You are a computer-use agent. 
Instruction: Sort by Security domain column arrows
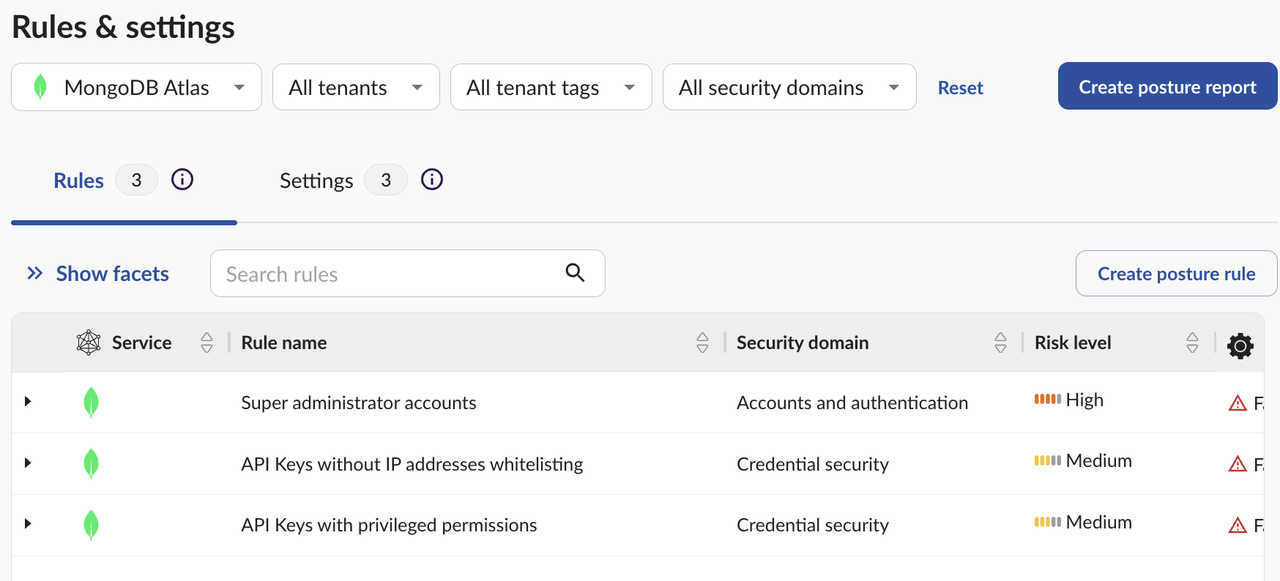[1000, 343]
